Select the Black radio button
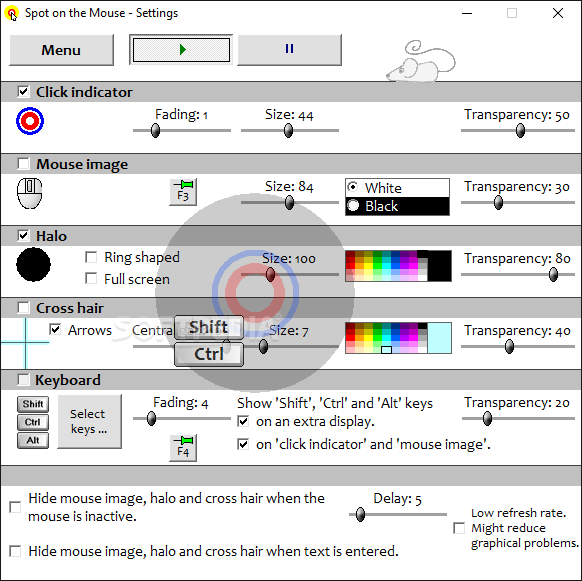582x581 pixels. coord(353,205)
